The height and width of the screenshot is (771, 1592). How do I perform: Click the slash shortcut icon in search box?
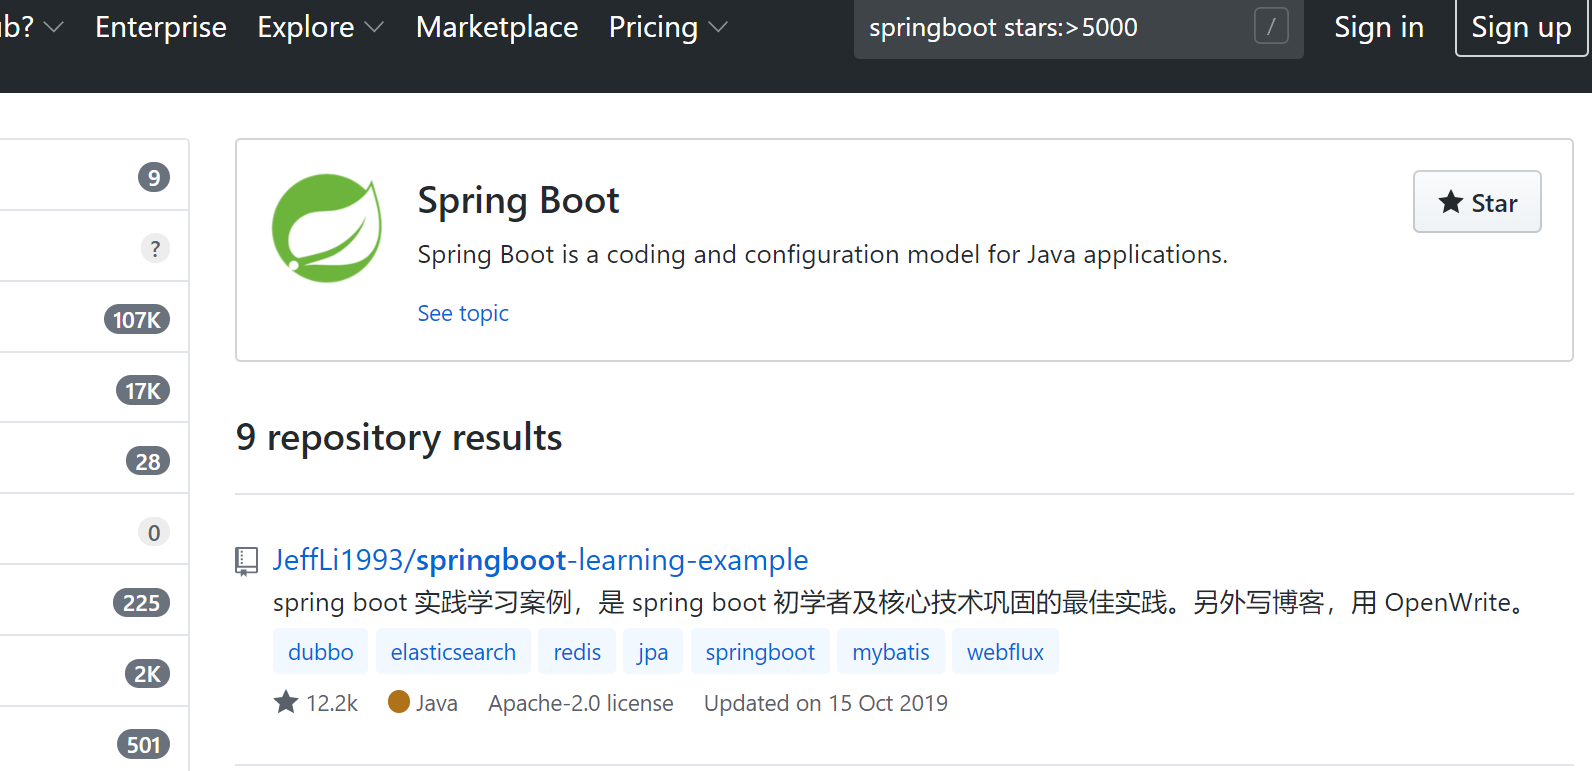pos(1270,27)
